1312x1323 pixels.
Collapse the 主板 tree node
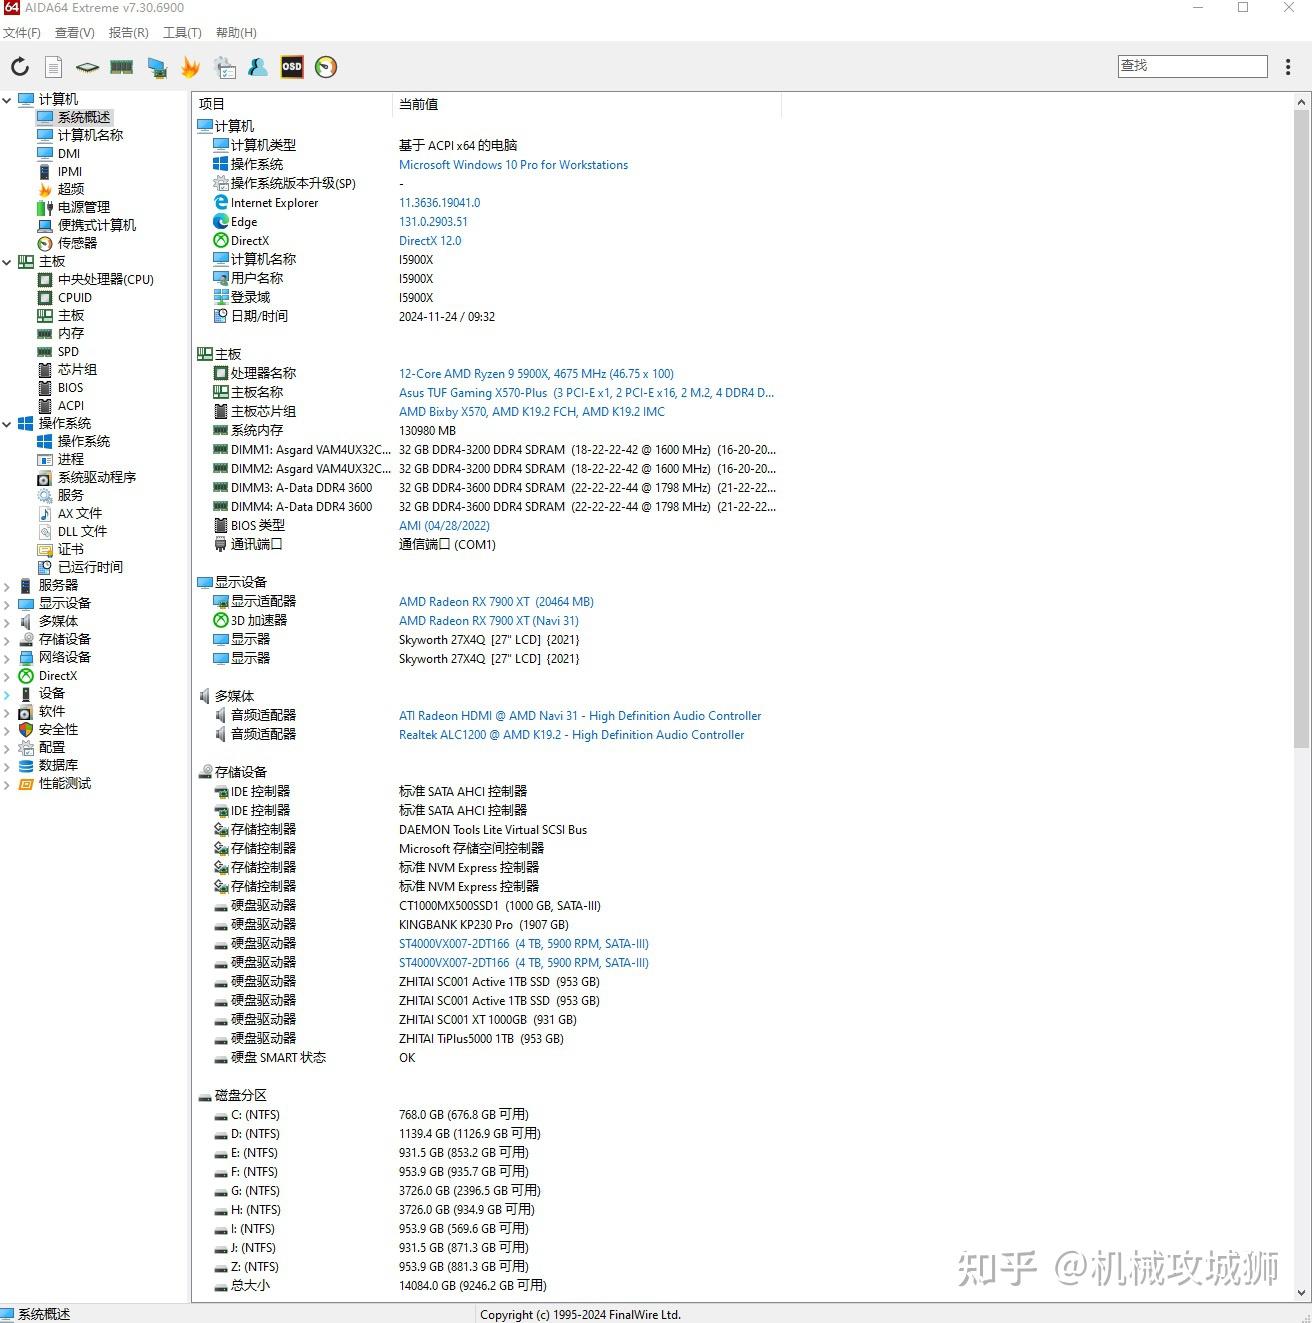coord(7,262)
